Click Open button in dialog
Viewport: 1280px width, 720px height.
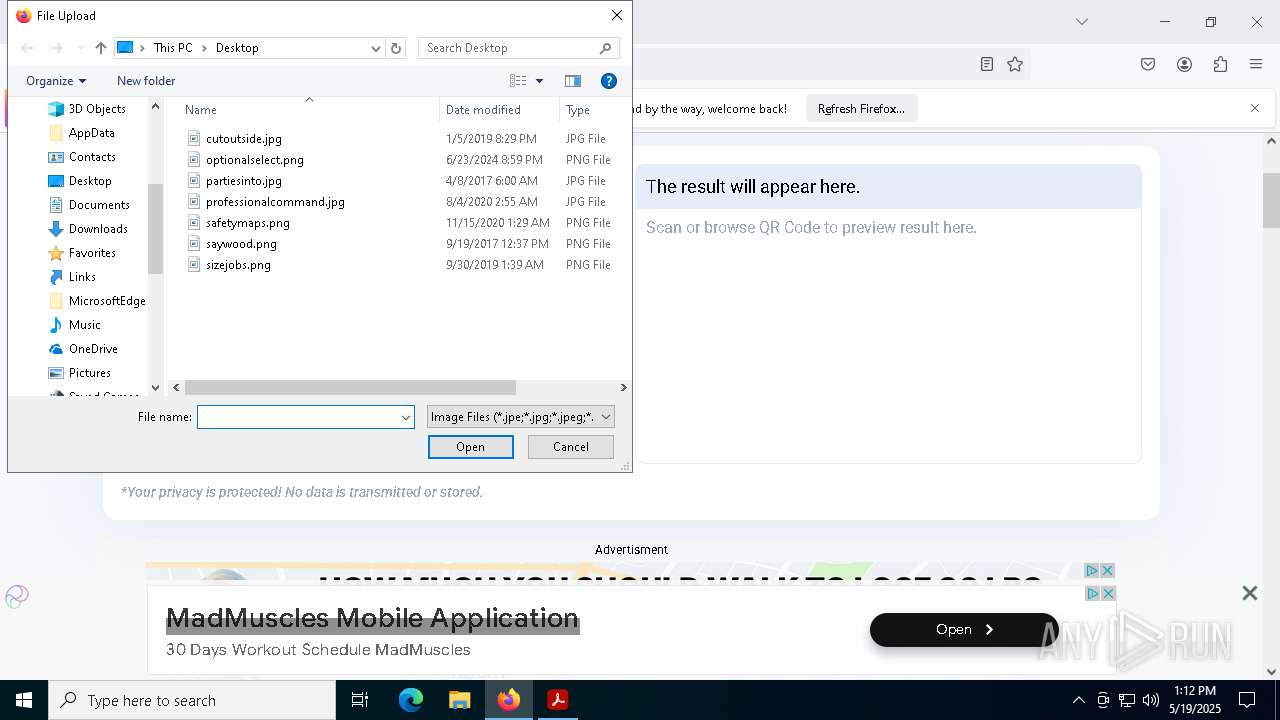(471, 447)
